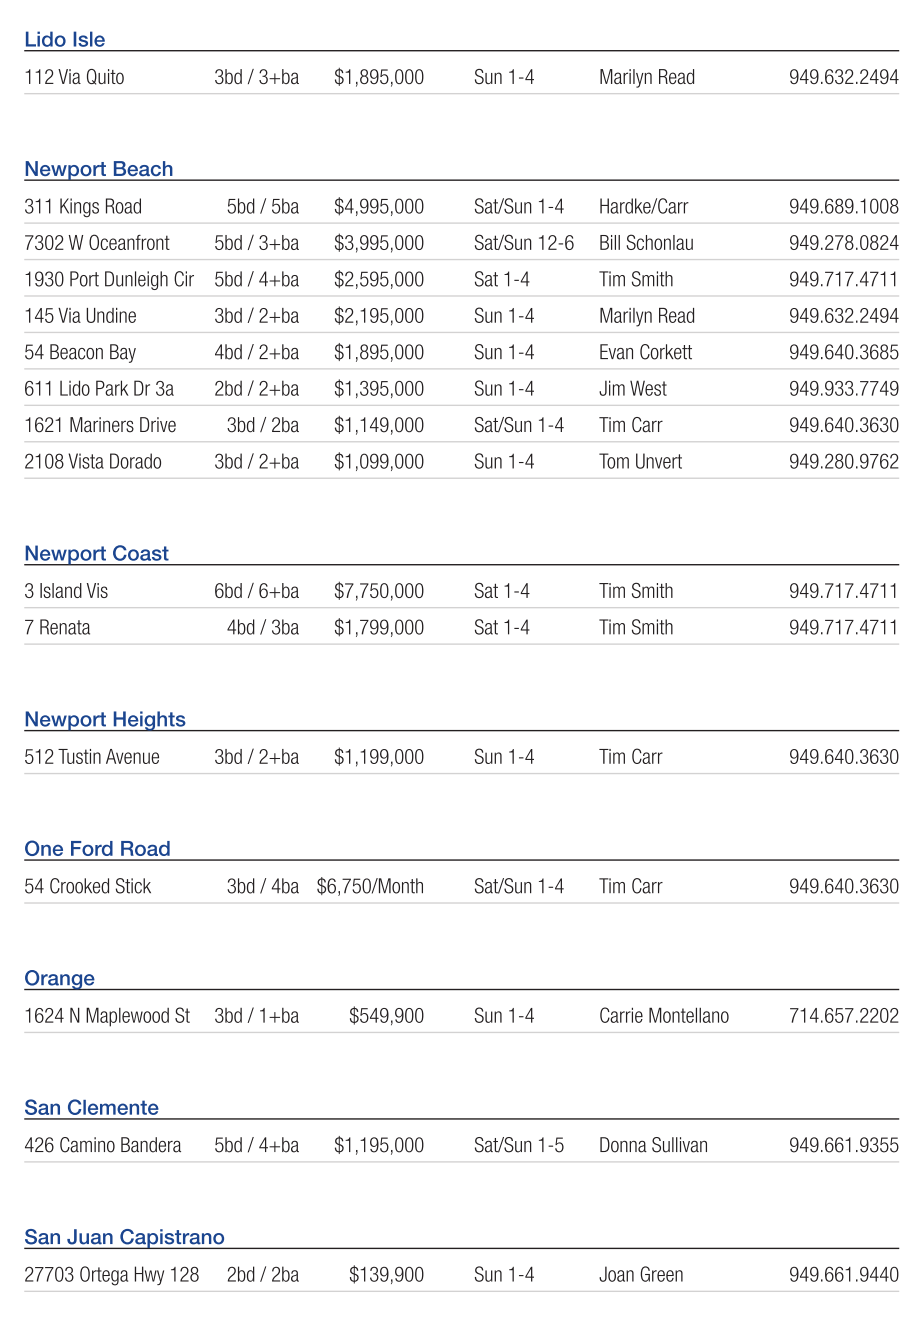Select the 27703 Ortega Hwy 128 address

click(x=111, y=1275)
